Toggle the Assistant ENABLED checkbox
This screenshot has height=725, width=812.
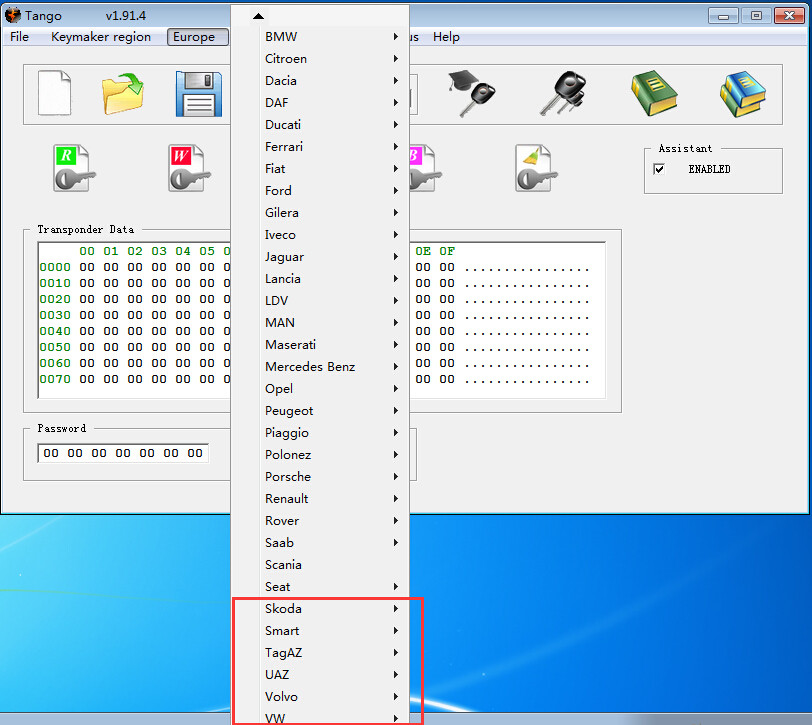[659, 169]
